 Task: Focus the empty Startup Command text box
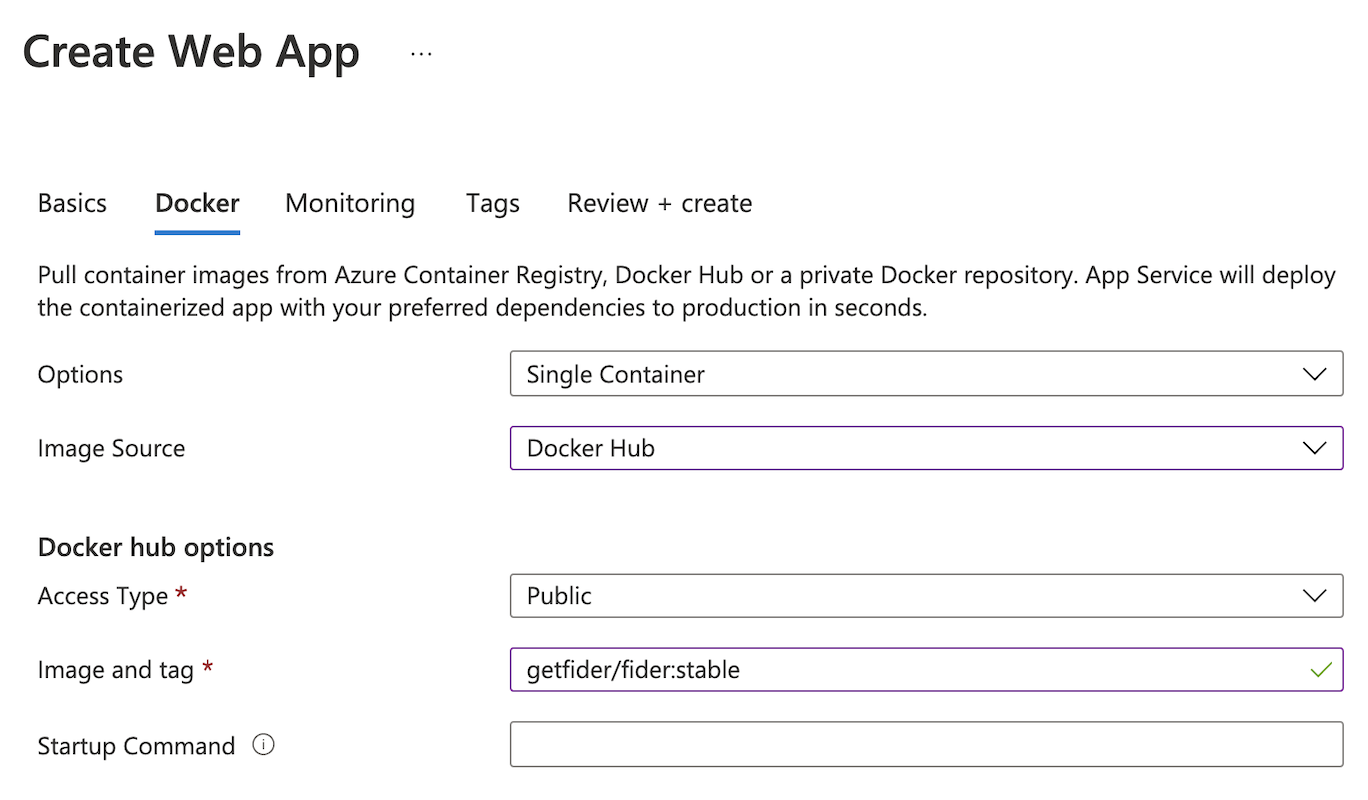926,745
